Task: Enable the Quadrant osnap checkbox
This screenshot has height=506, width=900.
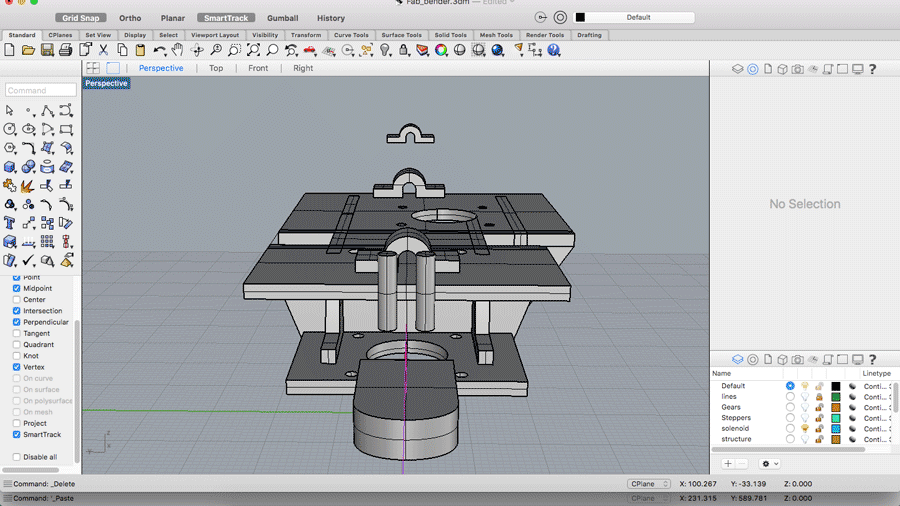Action: click(17, 345)
